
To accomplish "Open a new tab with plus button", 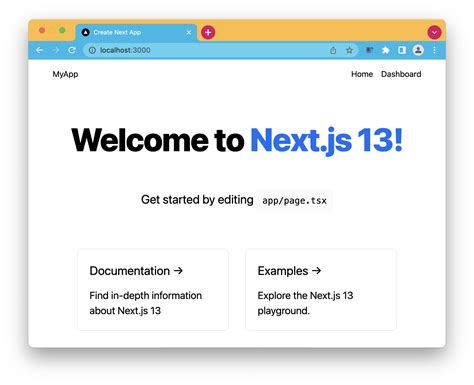I will click(x=208, y=32).
